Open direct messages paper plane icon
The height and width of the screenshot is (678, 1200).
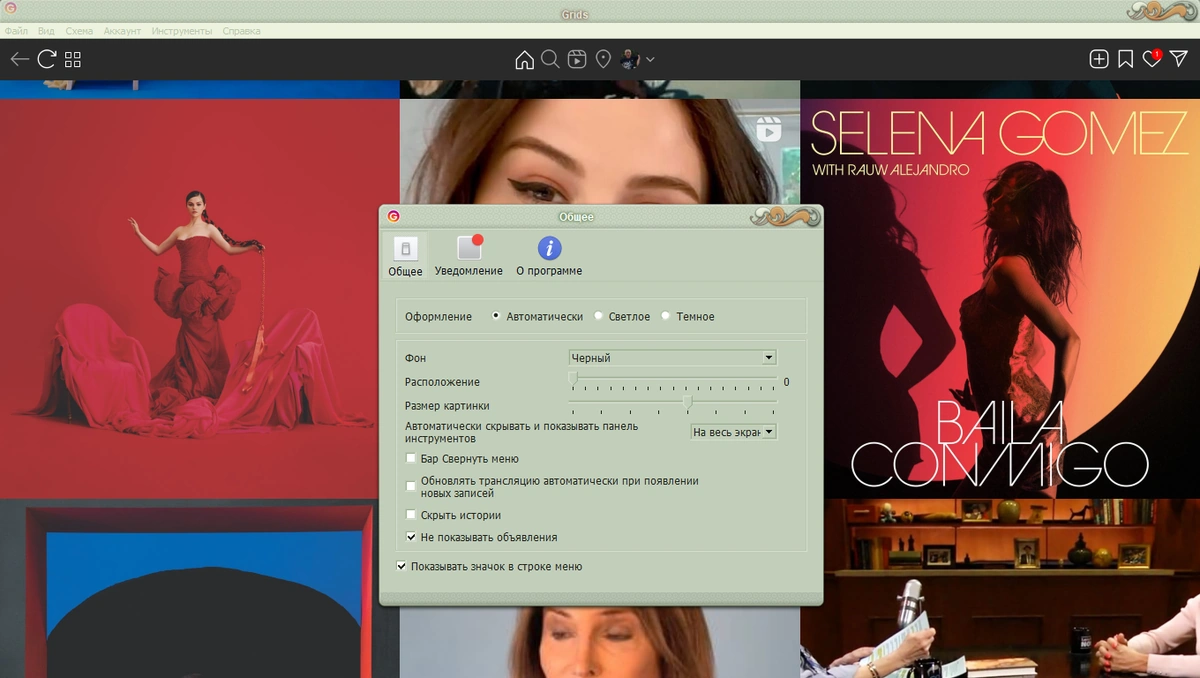click(x=1179, y=59)
